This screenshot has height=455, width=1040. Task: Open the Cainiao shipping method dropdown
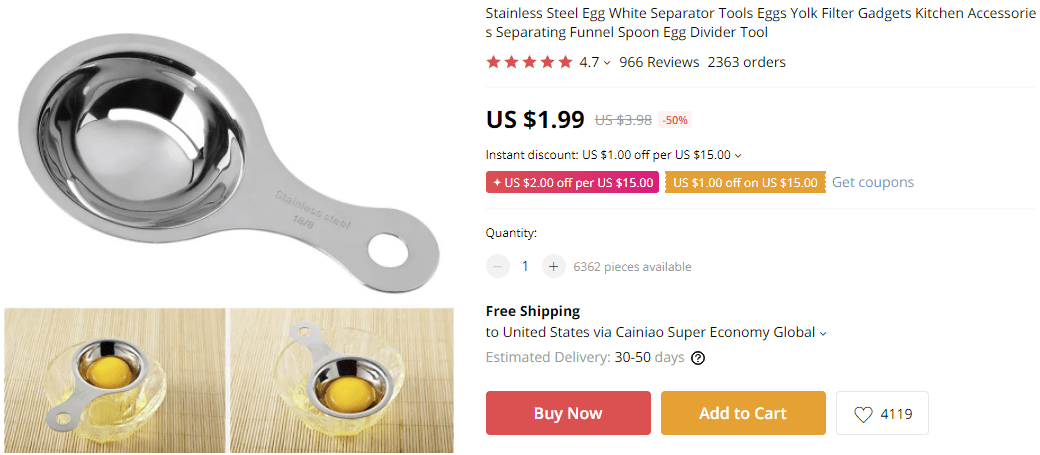click(x=823, y=333)
